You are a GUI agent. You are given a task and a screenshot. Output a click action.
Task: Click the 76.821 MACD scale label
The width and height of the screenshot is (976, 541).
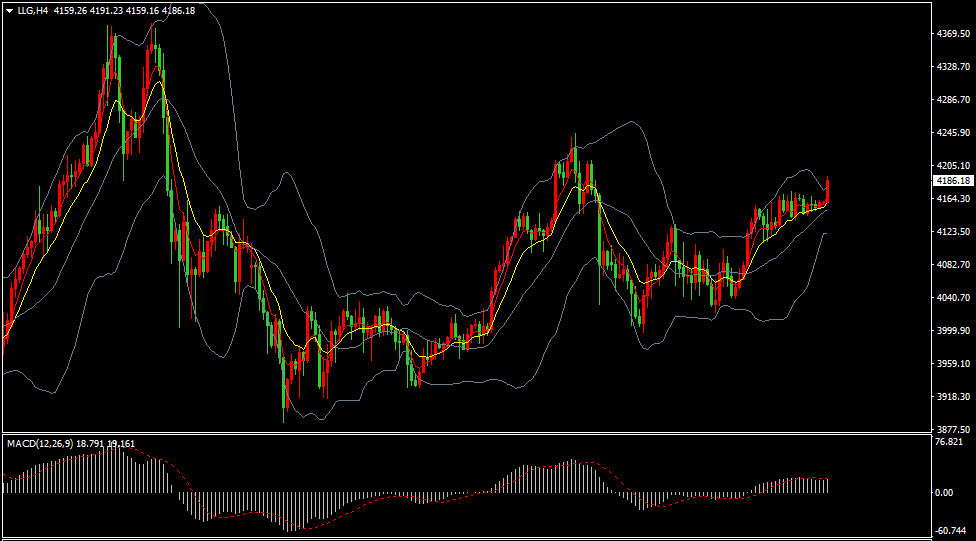pos(949,442)
